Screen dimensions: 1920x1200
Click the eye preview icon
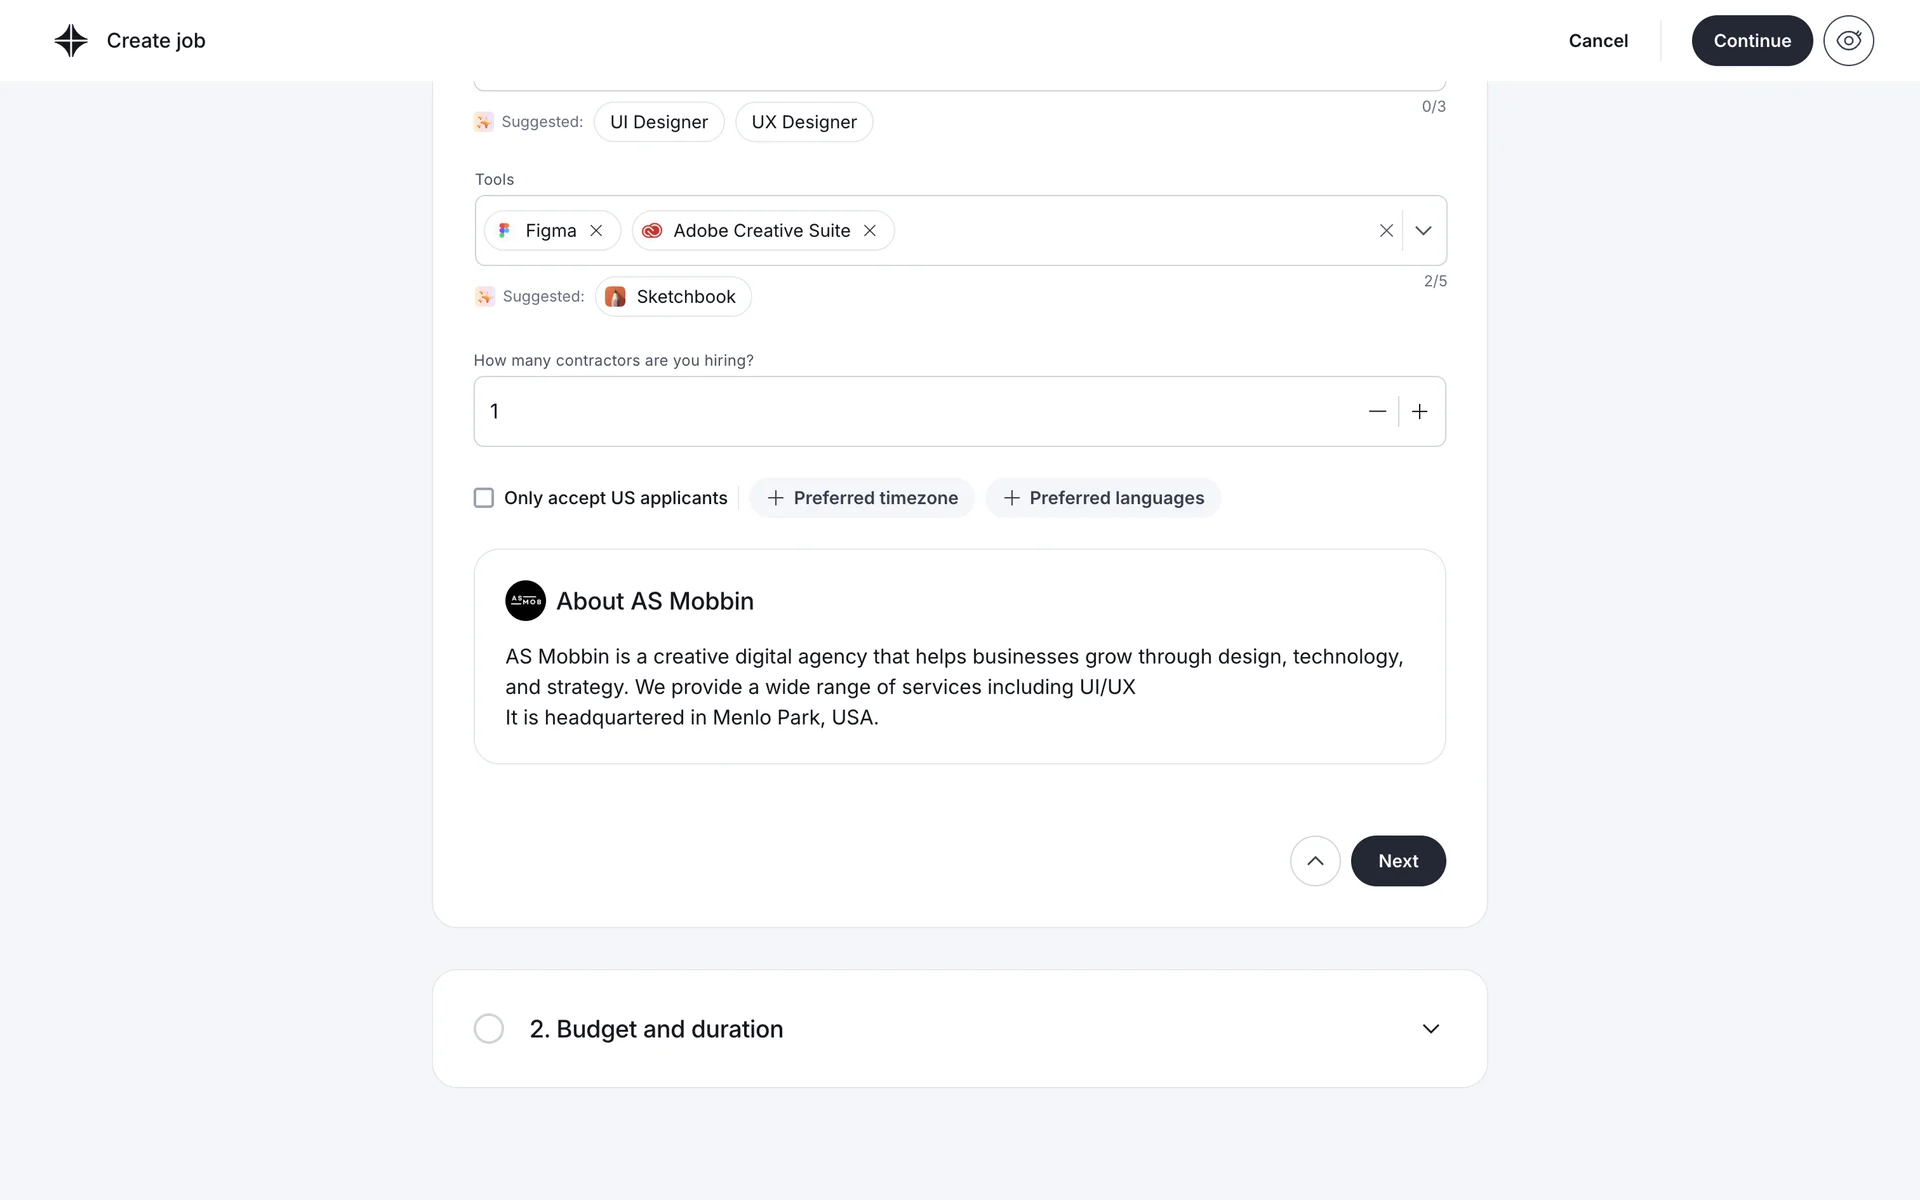[1848, 41]
